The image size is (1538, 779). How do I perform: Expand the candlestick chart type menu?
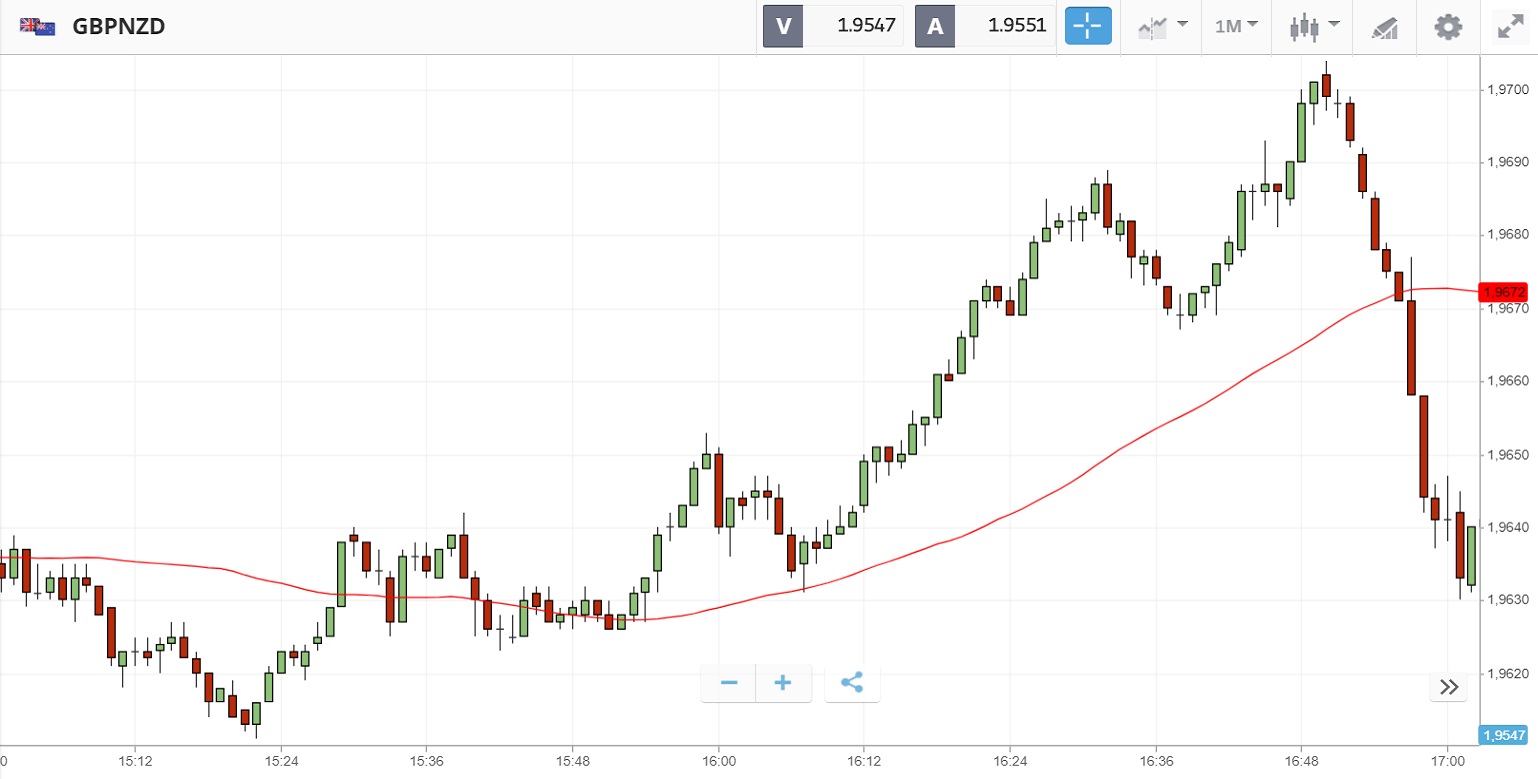tap(1313, 26)
